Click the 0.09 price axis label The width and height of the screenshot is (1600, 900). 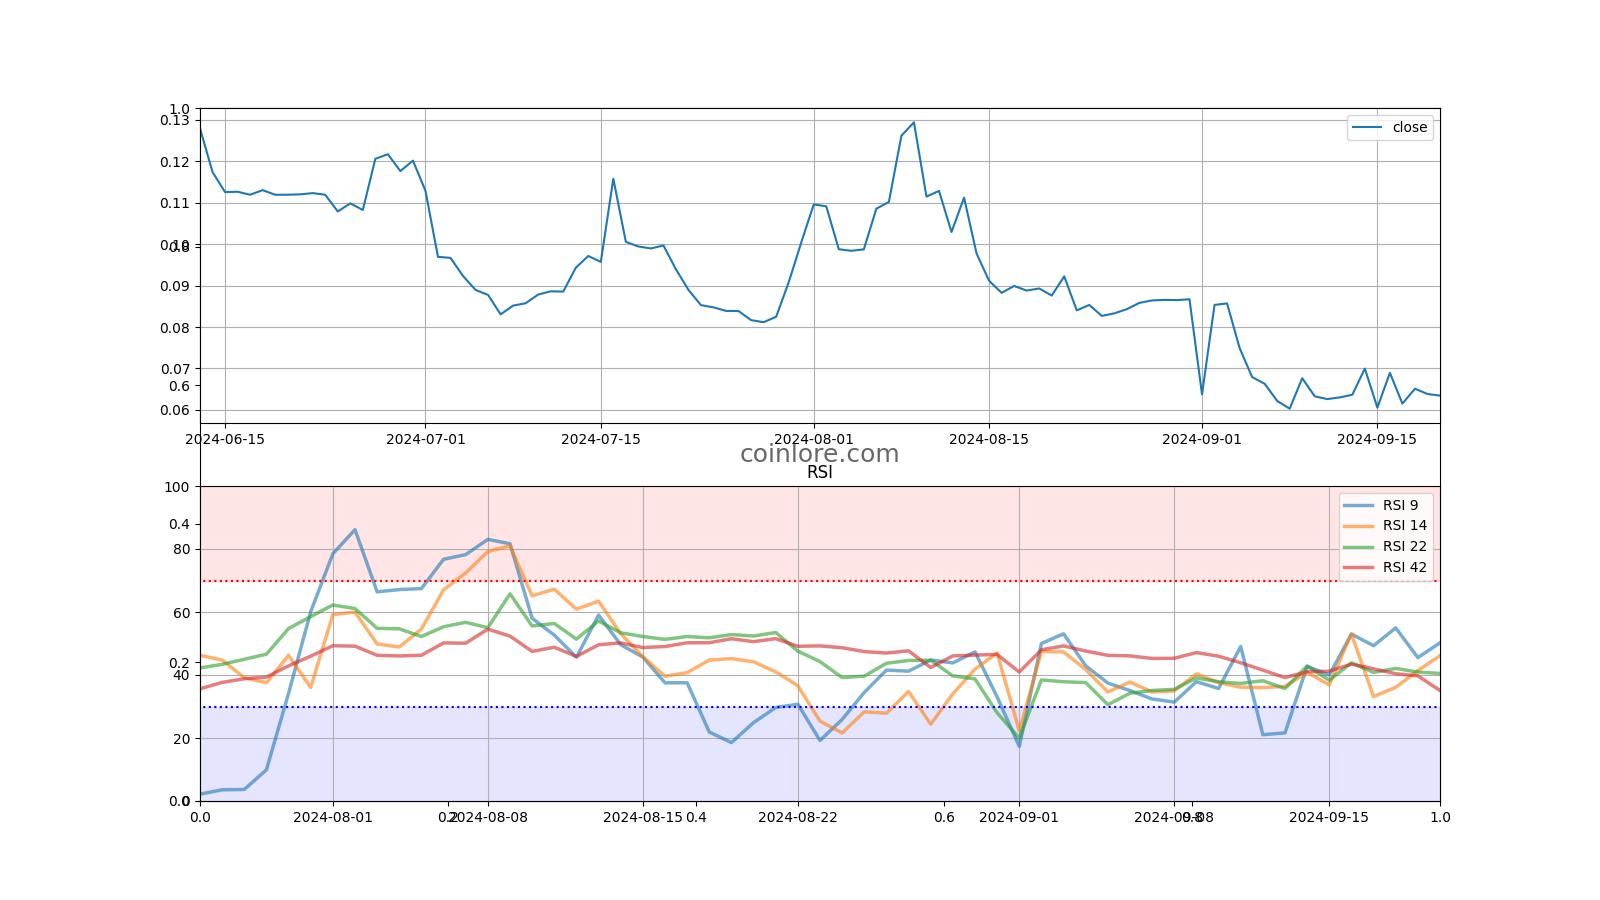[174, 286]
